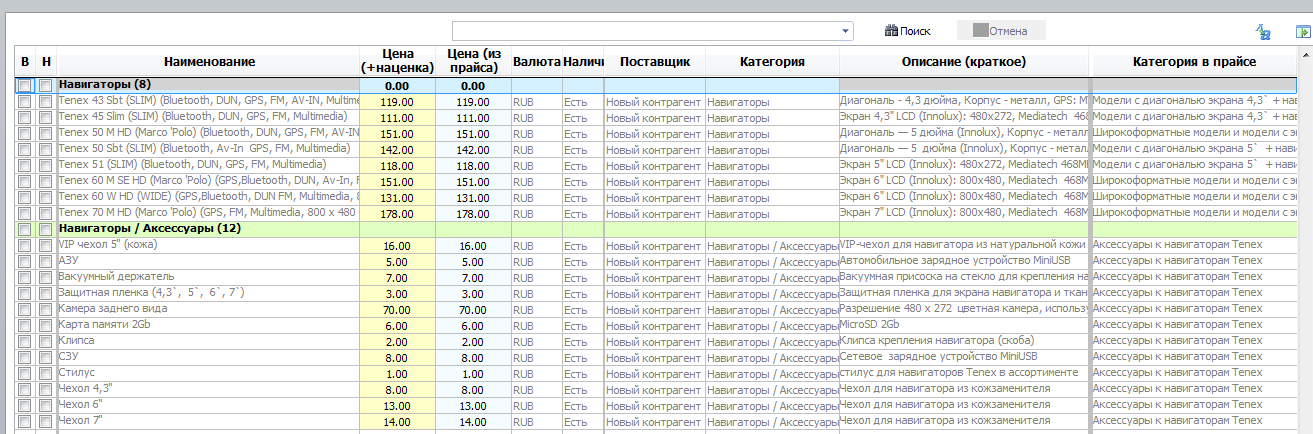Click the 119.00 markup price of Tenex 43
The height and width of the screenshot is (434, 1313).
pos(398,102)
